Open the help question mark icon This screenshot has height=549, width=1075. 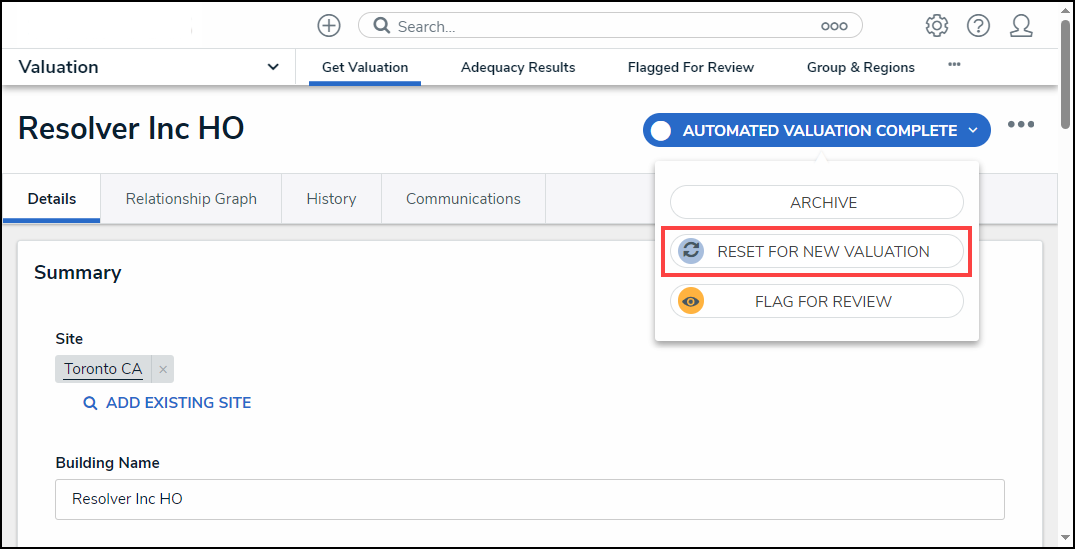click(978, 26)
